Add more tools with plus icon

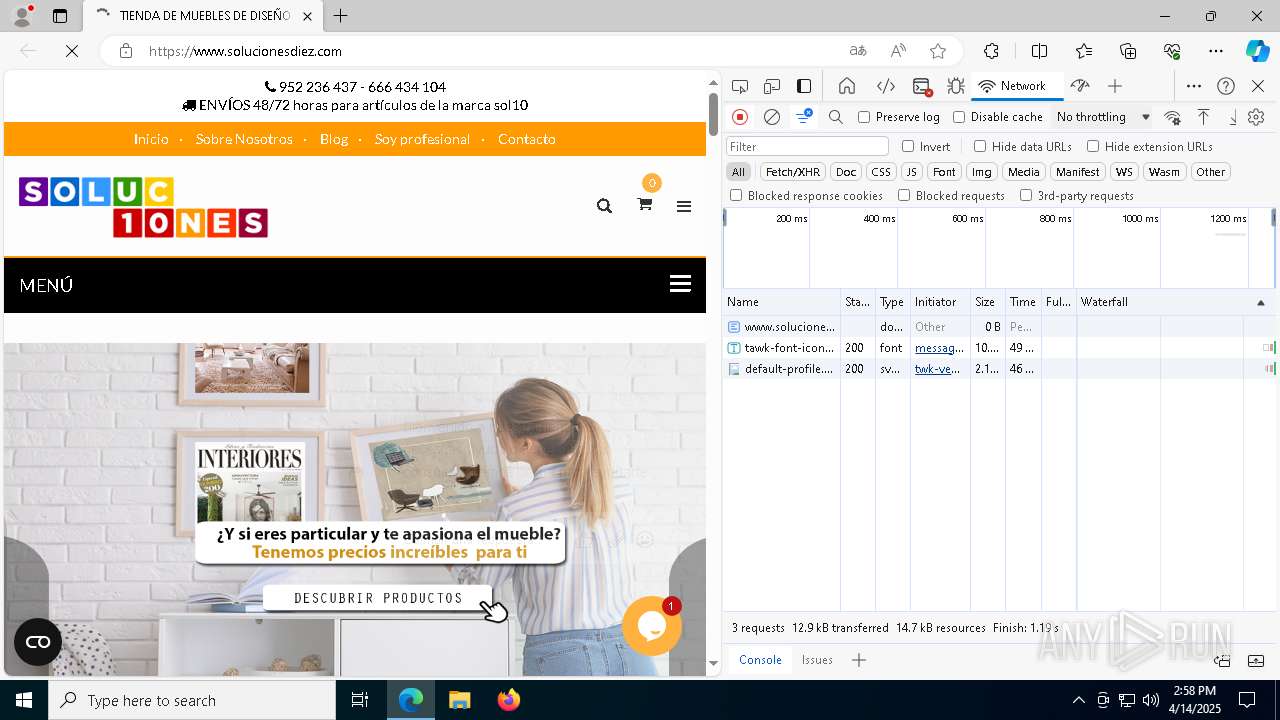coord(1115,86)
